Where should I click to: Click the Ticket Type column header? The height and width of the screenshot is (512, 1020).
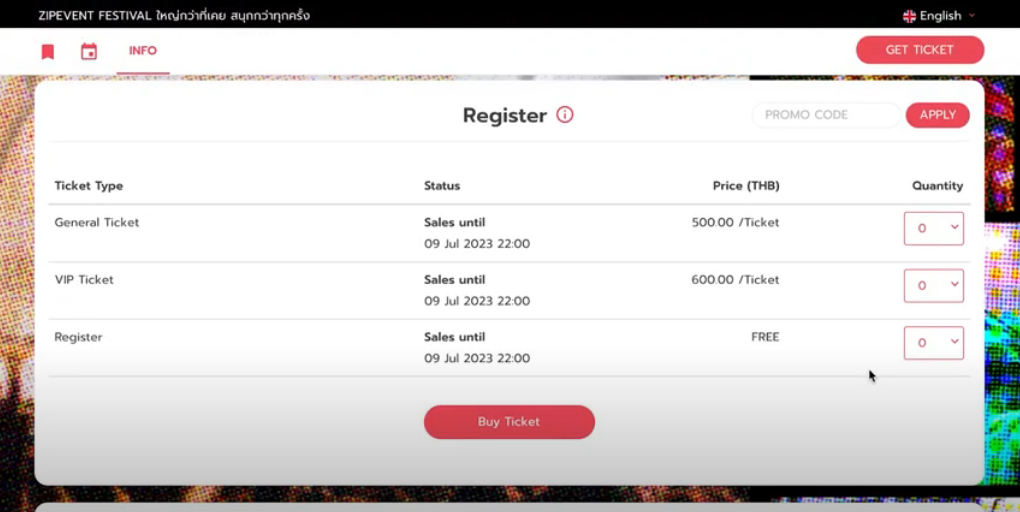(89, 186)
